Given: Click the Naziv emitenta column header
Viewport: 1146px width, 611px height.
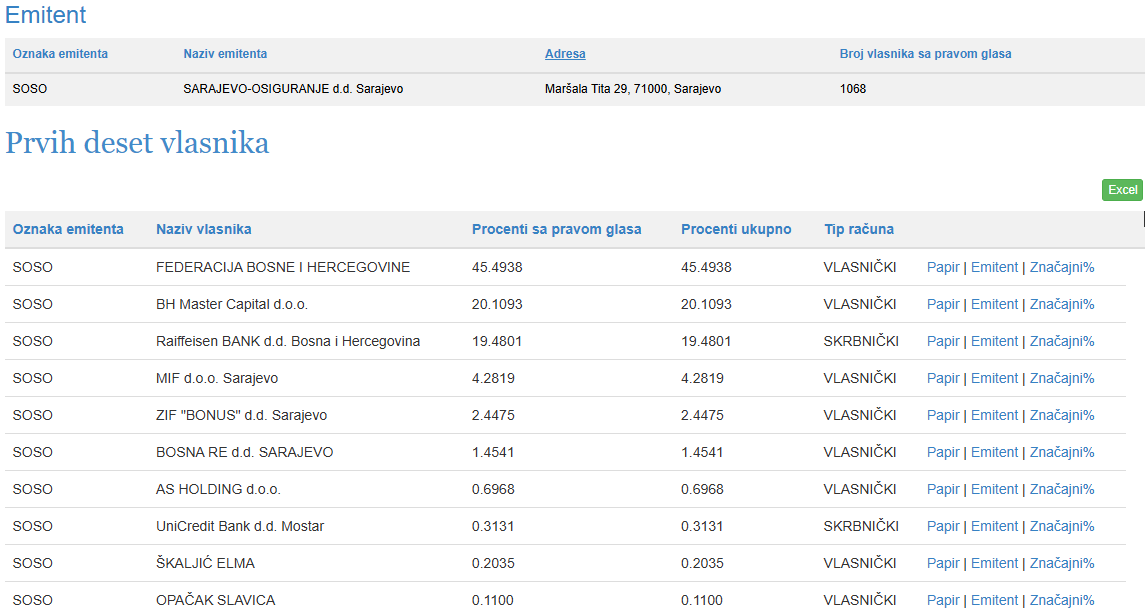Looking at the screenshot, I should (x=225, y=54).
